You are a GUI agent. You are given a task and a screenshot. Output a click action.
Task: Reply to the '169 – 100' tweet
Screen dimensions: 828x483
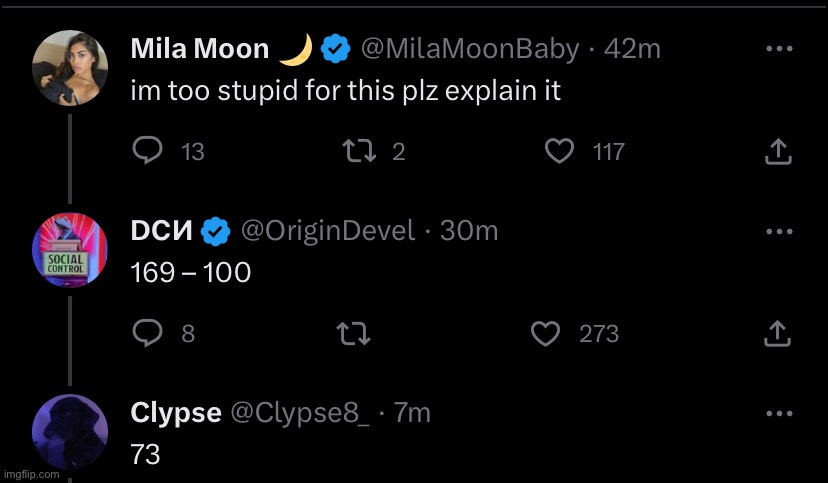(x=147, y=333)
